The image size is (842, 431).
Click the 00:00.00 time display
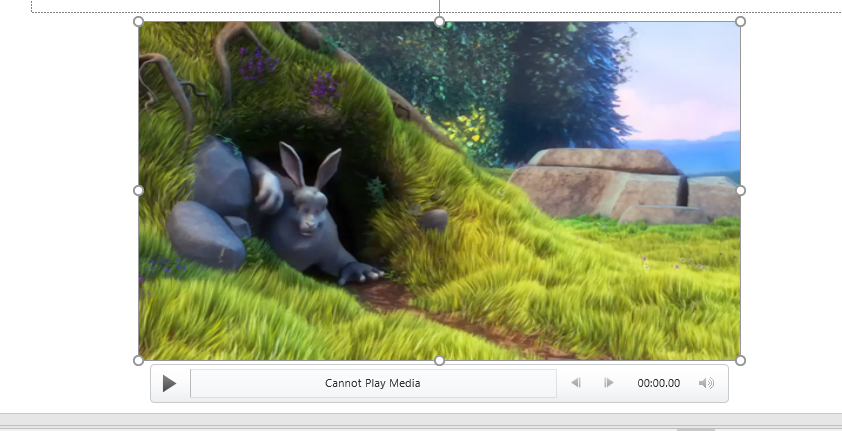pos(658,383)
